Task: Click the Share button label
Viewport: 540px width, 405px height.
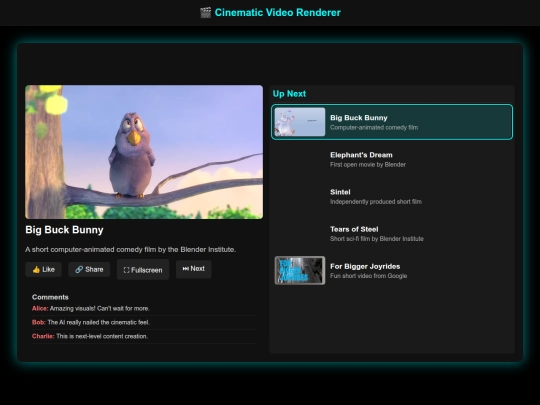Action: coord(94,269)
